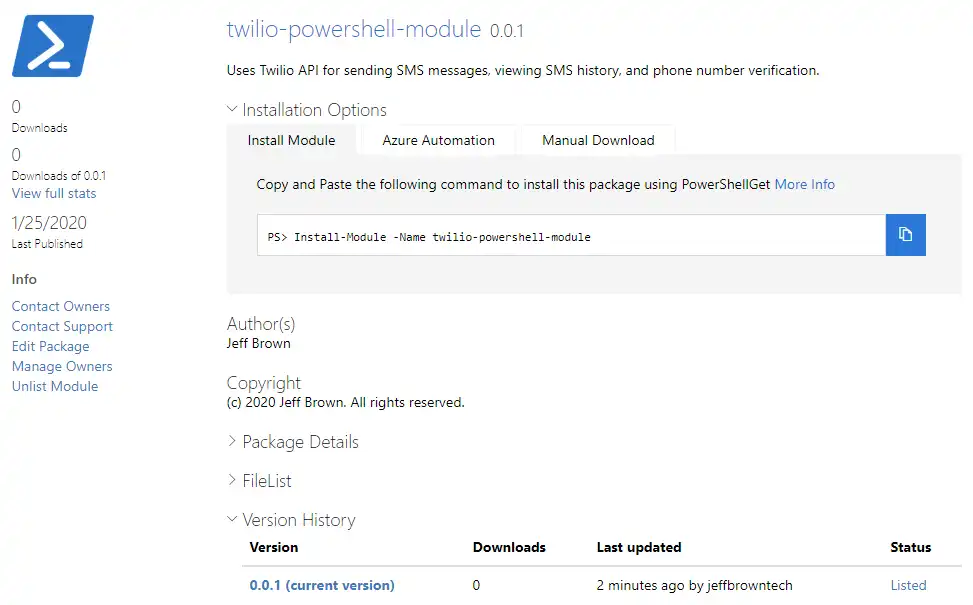This screenshot has height=605, width=973.
Task: Click the PowerShell module logo icon
Action: [x=53, y=46]
